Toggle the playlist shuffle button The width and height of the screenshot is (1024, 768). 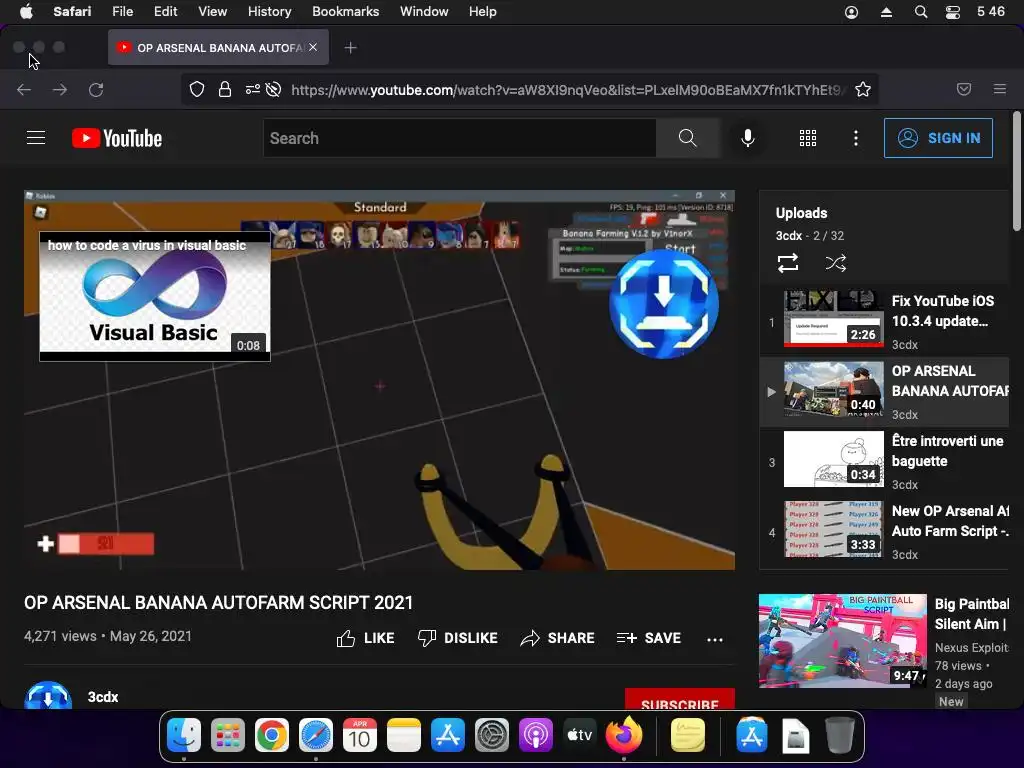coord(835,263)
